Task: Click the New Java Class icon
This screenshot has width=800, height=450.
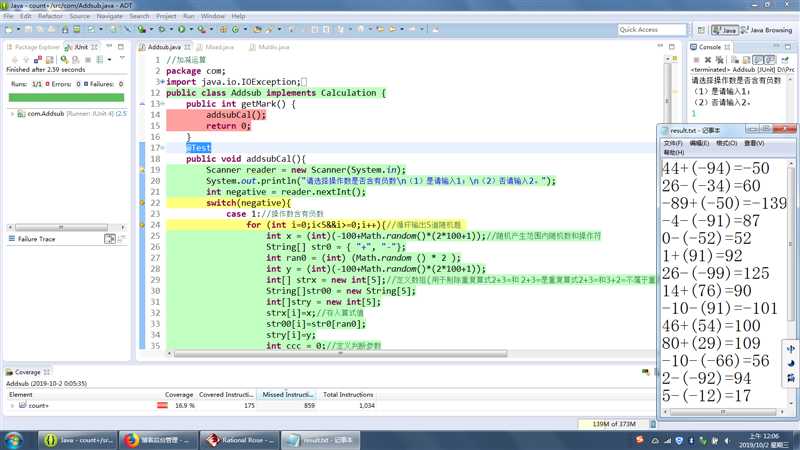Action: pyautogui.click(x=235, y=29)
